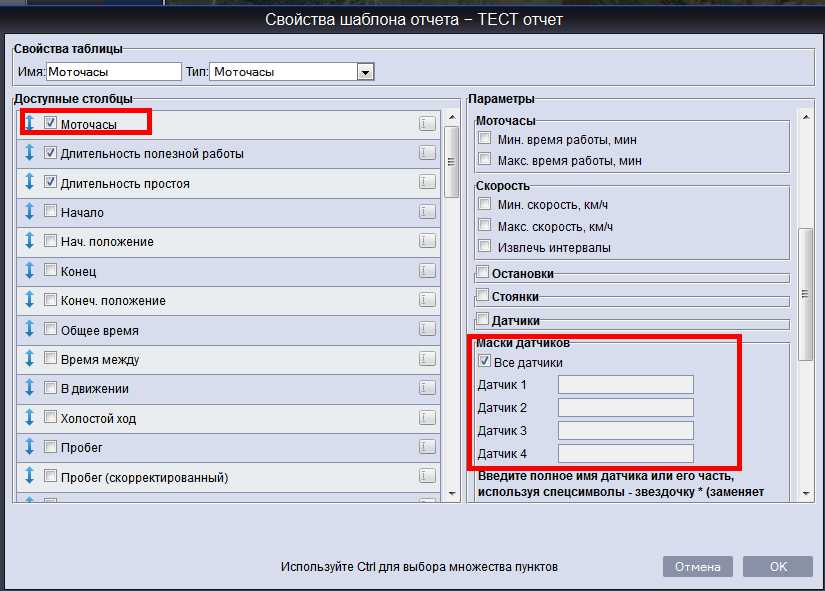Click the Датчик 4 mask field
The width and height of the screenshot is (825, 591).
[x=626, y=454]
